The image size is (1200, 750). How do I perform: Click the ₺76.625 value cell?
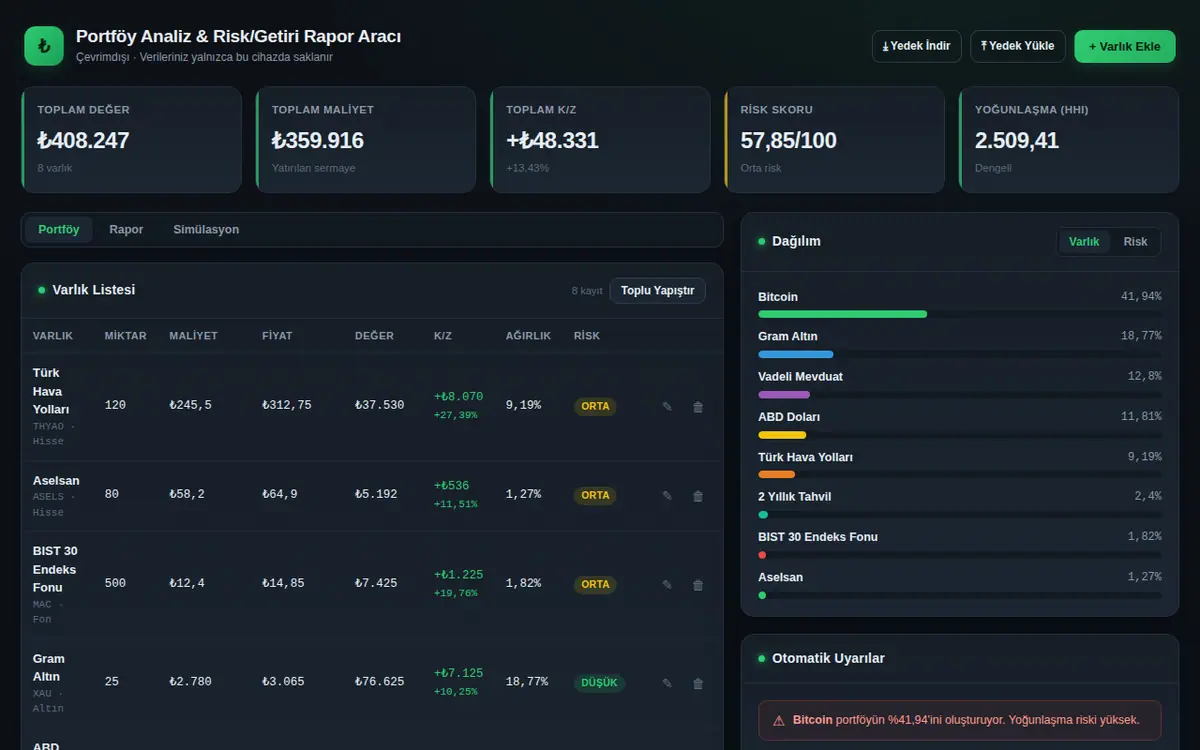pyautogui.click(x=379, y=681)
